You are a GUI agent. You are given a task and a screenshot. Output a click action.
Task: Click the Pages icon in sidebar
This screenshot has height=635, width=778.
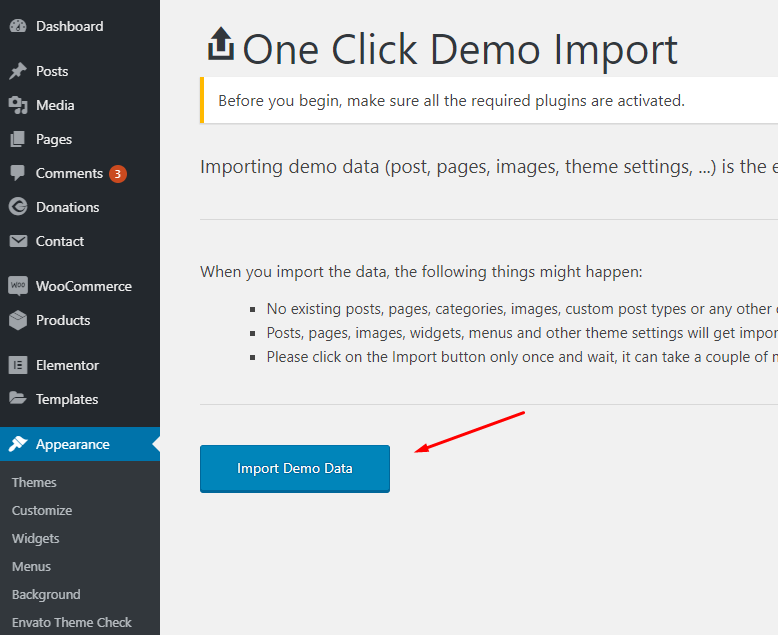18,140
